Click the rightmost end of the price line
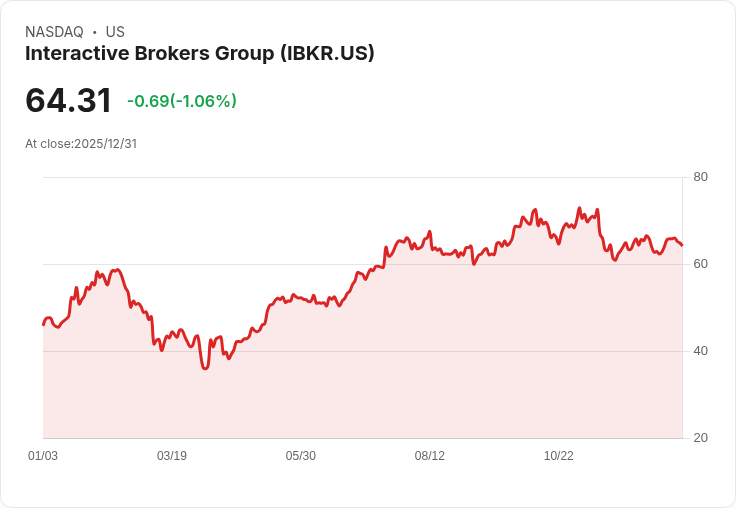Screen dimensions: 736x508 click(682, 245)
